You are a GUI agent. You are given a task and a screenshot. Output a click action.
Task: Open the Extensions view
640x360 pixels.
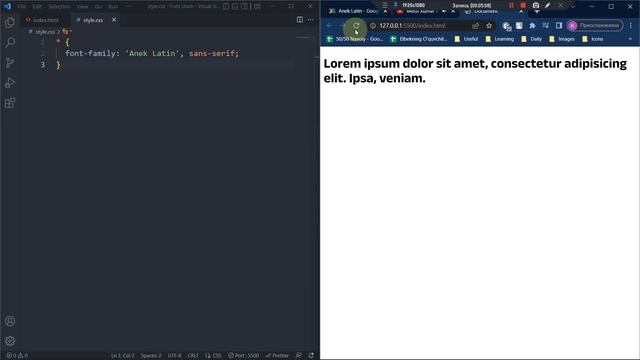(10, 103)
